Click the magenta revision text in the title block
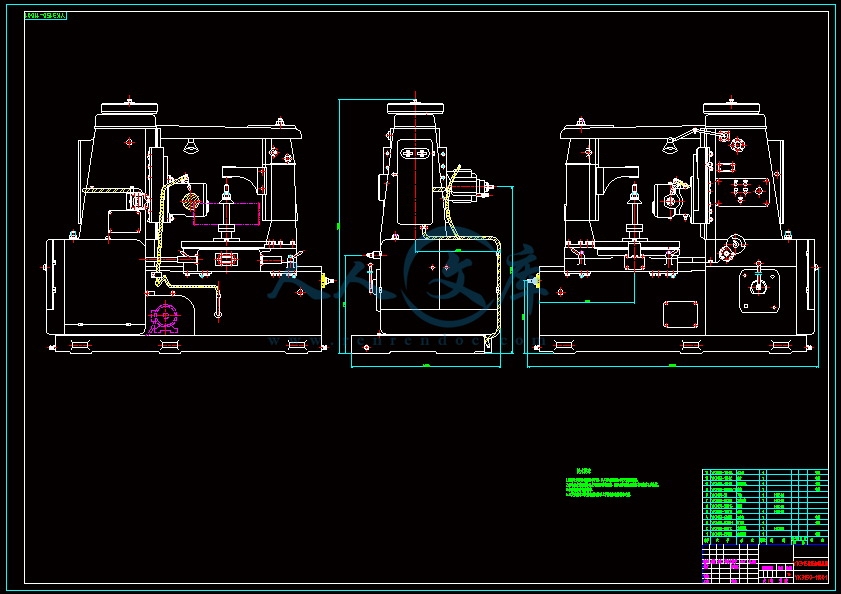Viewport: 841px width, 594px height. [x=729, y=562]
